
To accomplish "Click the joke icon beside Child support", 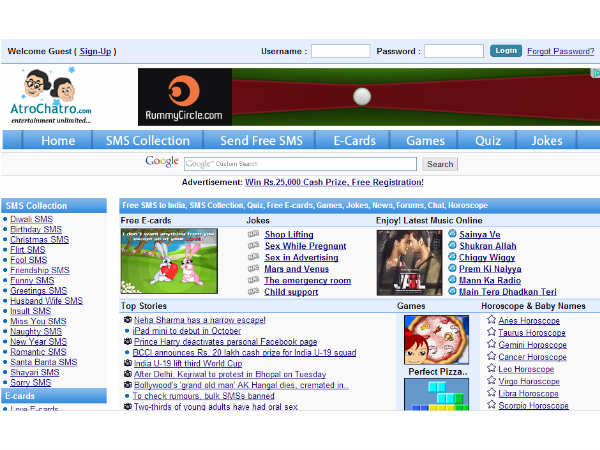I will (x=253, y=292).
